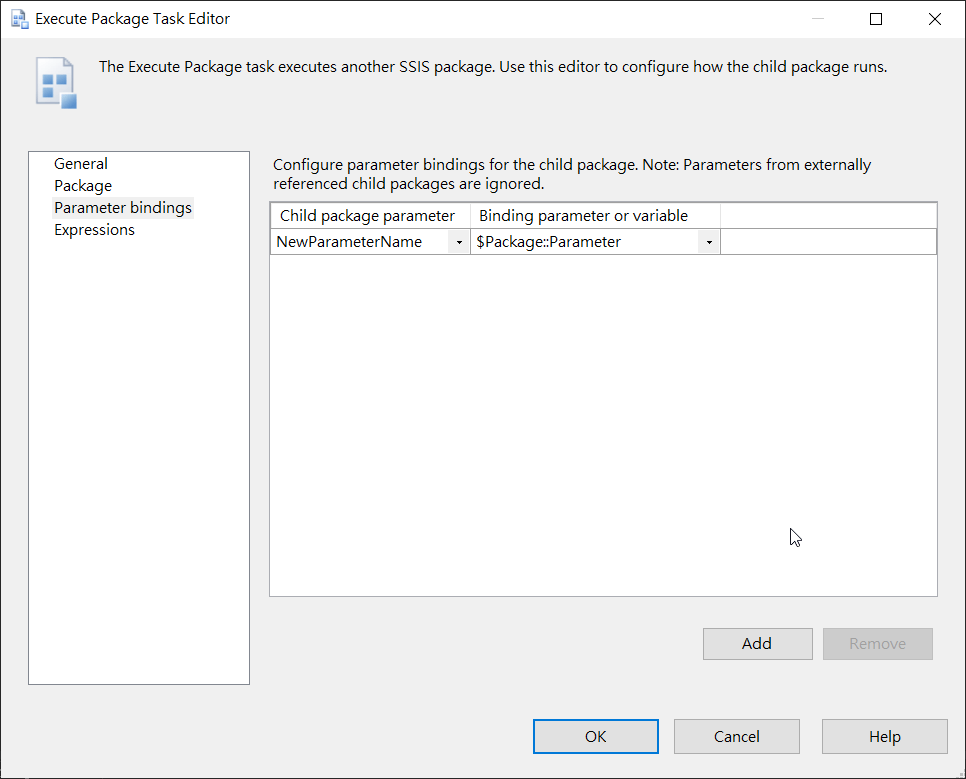Click the SSIS package task icon in header
Image resolution: width=966 pixels, height=779 pixels.
[x=57, y=83]
